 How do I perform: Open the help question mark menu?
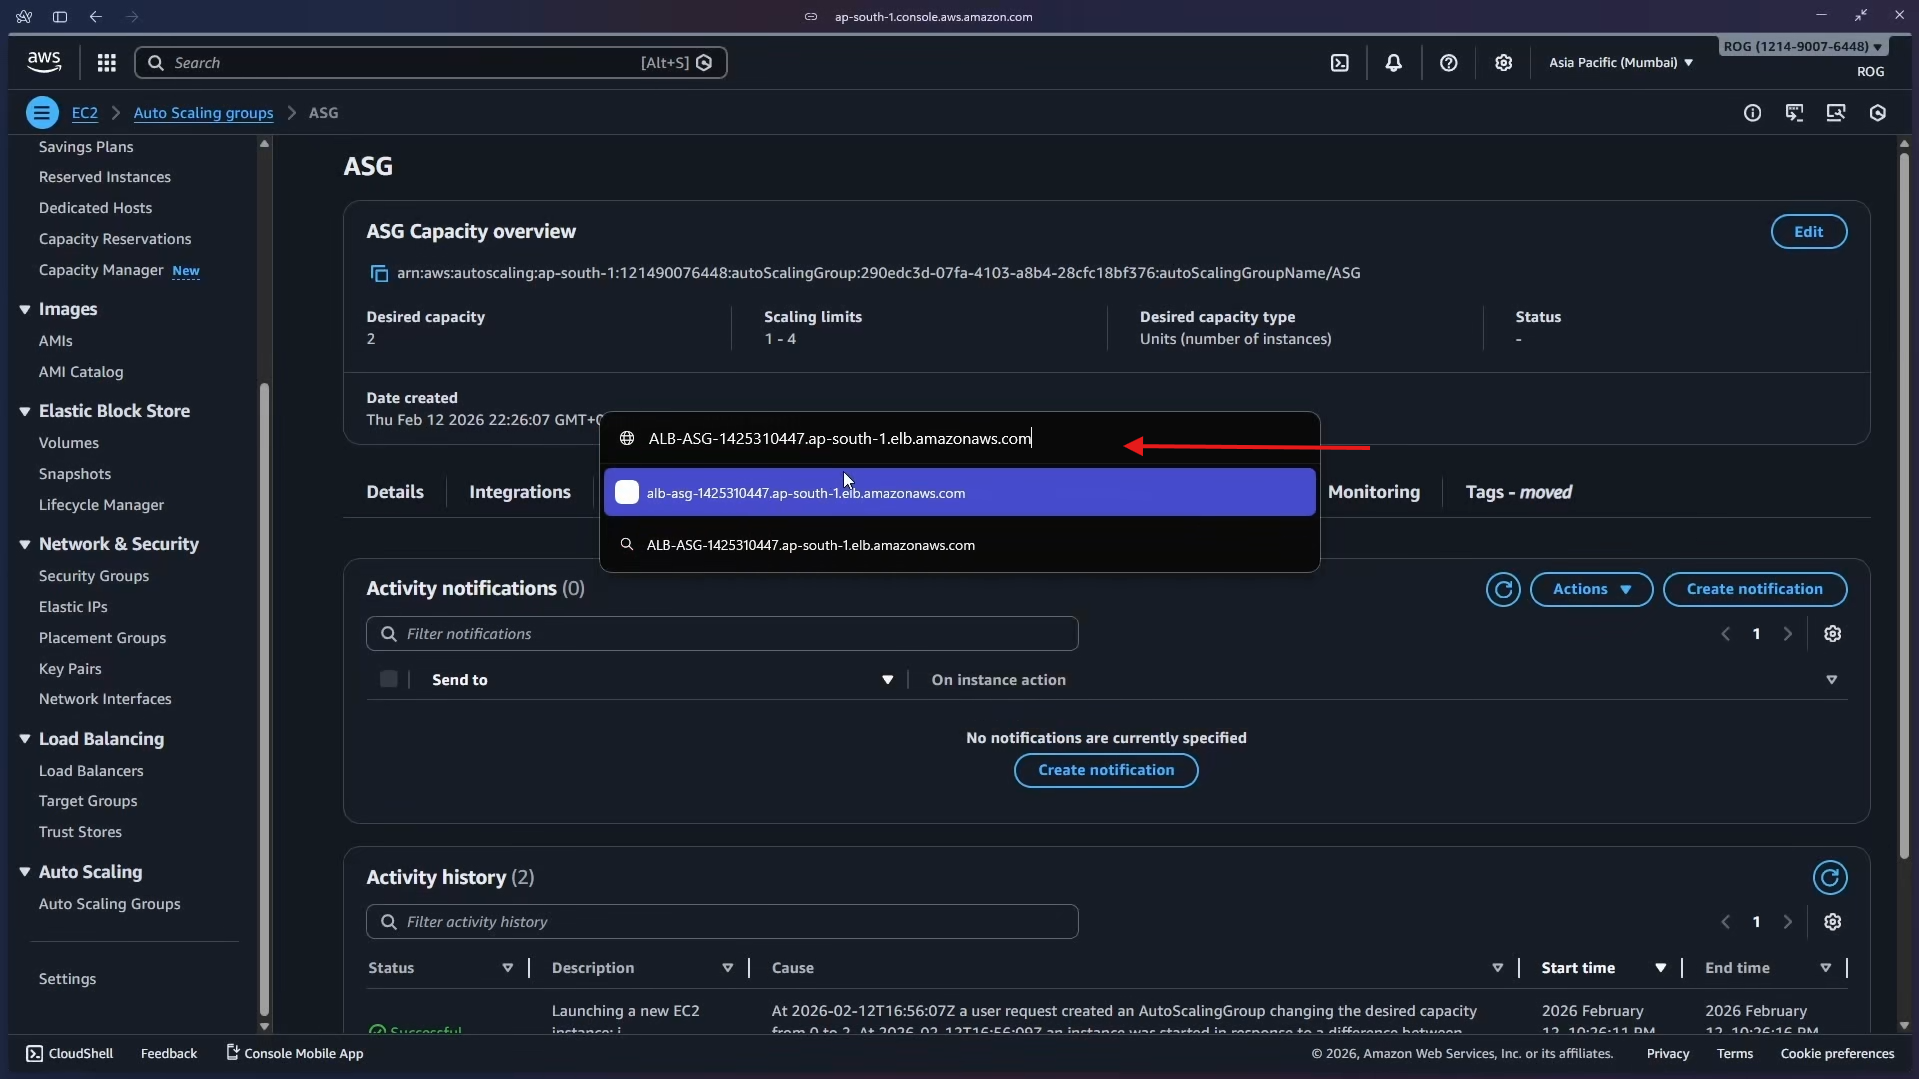[x=1448, y=63]
